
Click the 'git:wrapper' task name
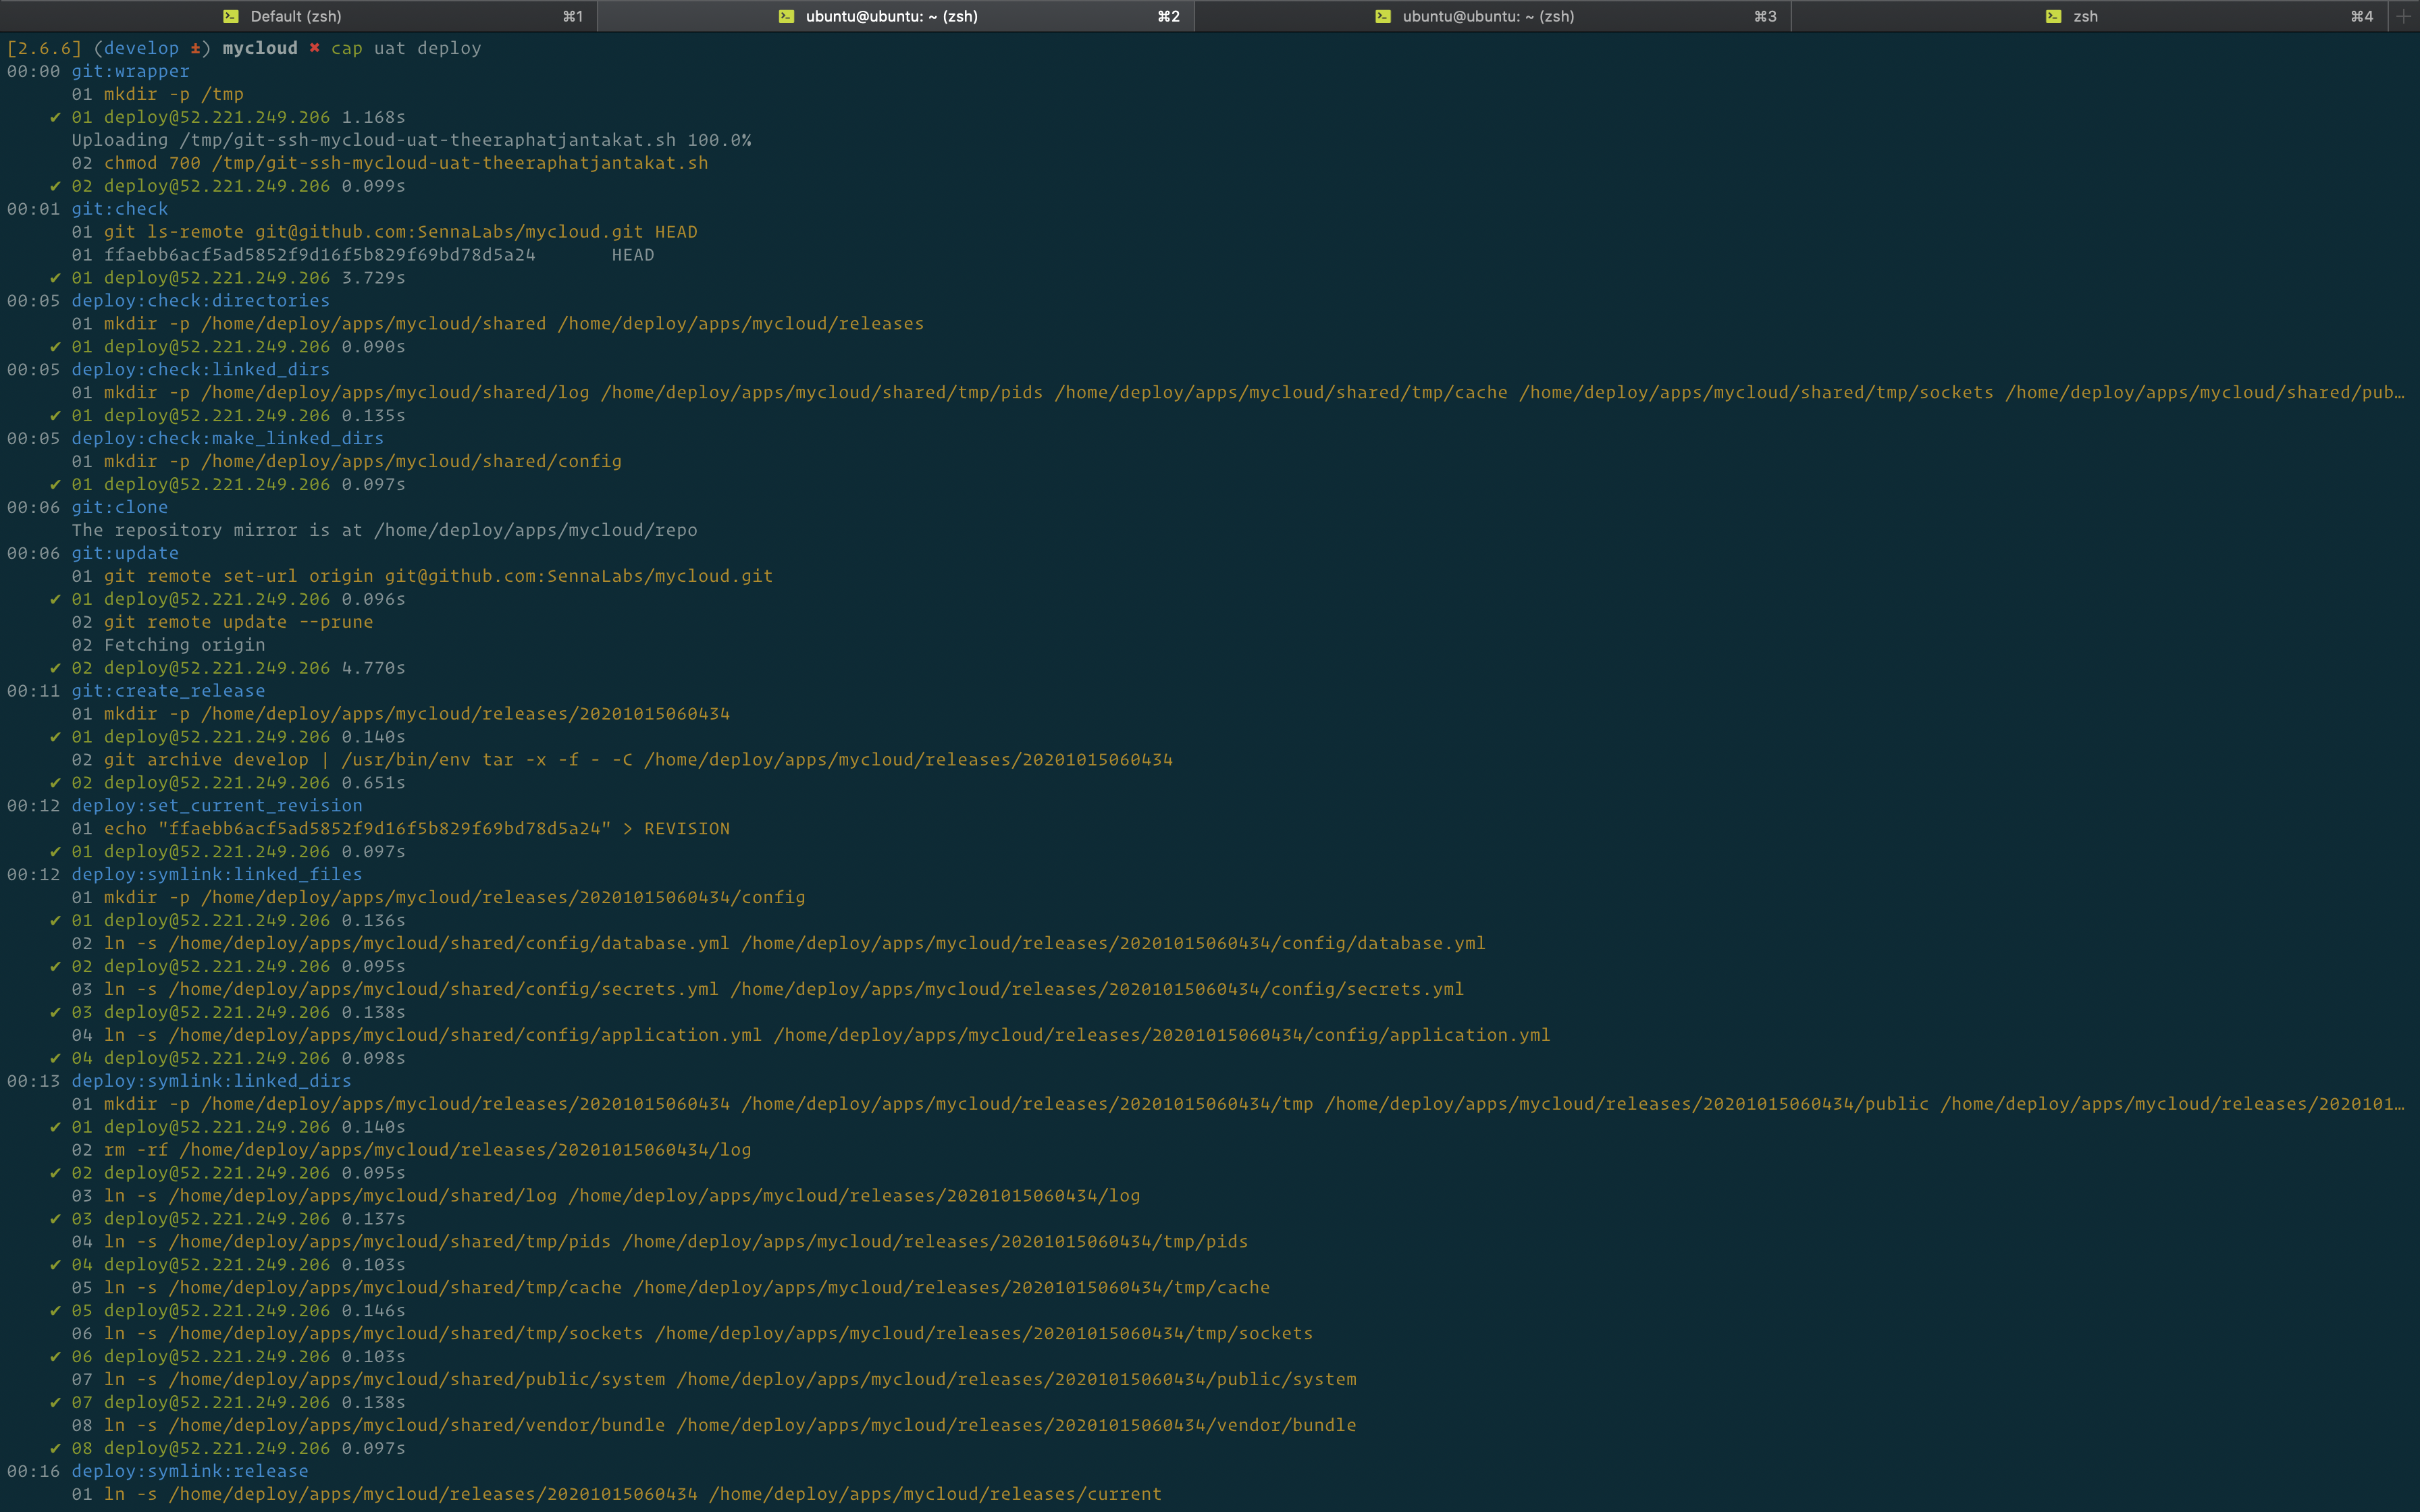pos(130,71)
